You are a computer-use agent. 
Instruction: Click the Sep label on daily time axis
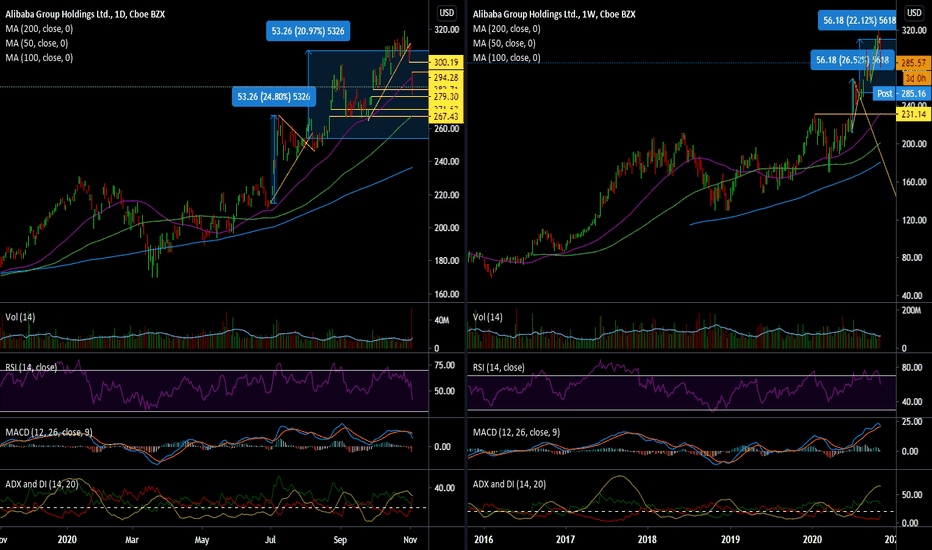click(x=340, y=539)
